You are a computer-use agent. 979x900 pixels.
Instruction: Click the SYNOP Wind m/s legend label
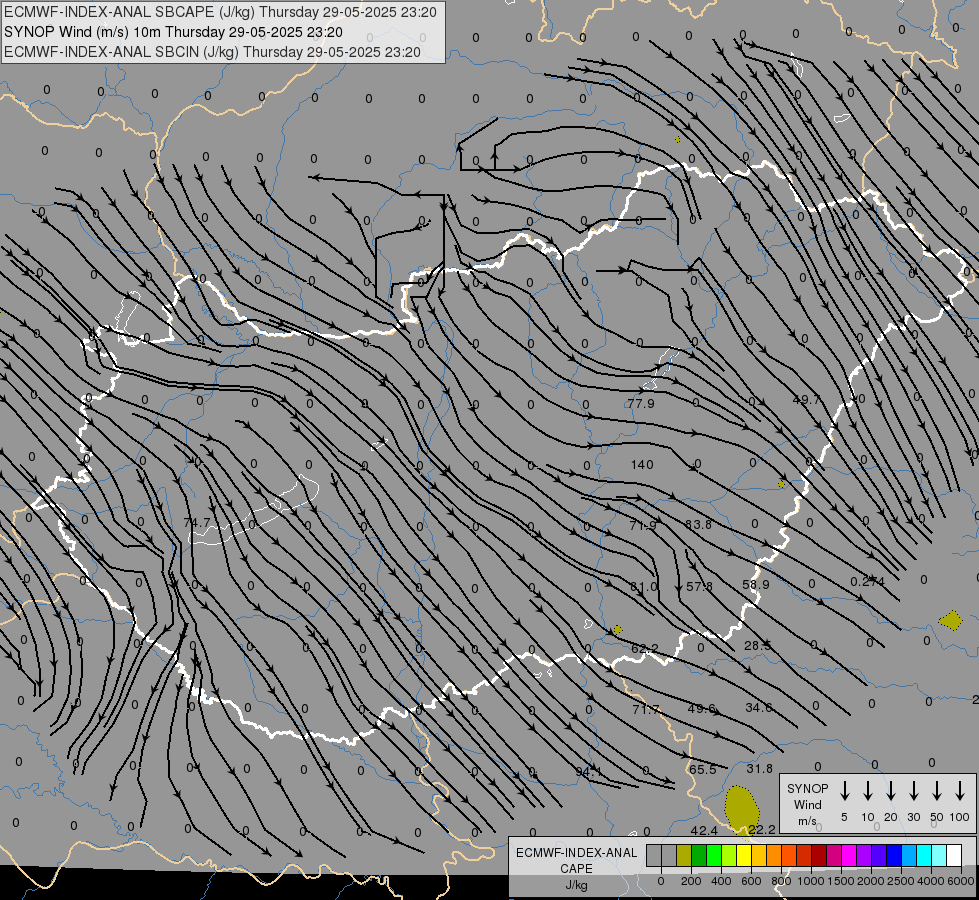(x=807, y=804)
